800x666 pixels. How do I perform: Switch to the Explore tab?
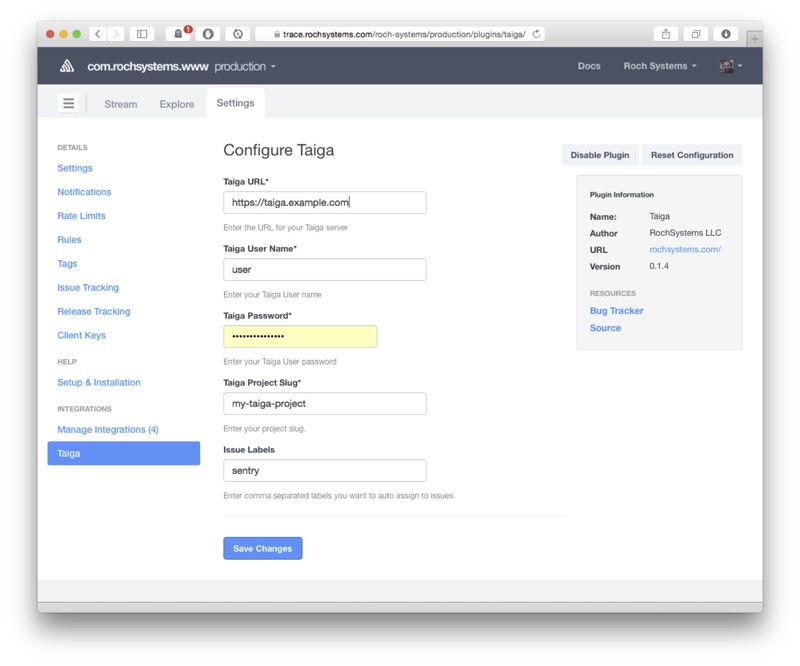(177, 104)
